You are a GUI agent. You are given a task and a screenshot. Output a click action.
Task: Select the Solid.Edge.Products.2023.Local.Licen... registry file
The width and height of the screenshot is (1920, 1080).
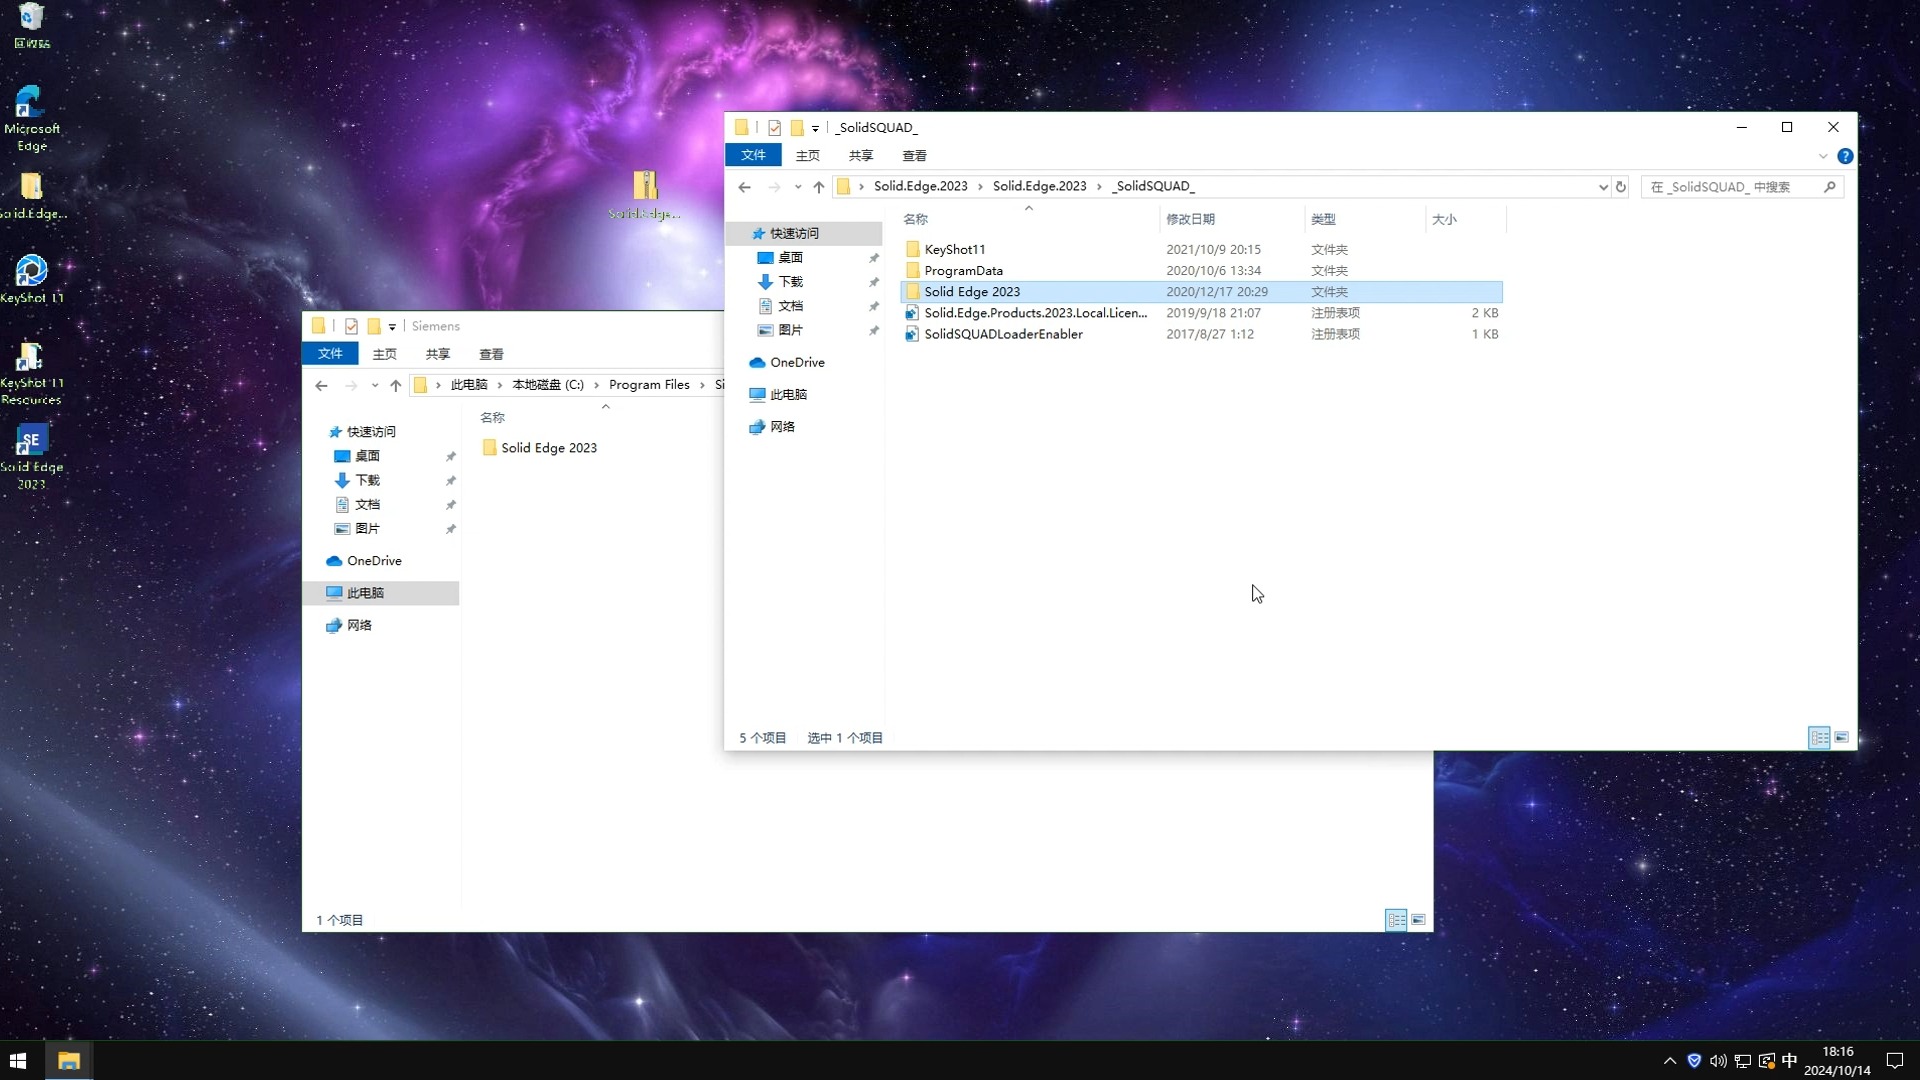(1200, 312)
